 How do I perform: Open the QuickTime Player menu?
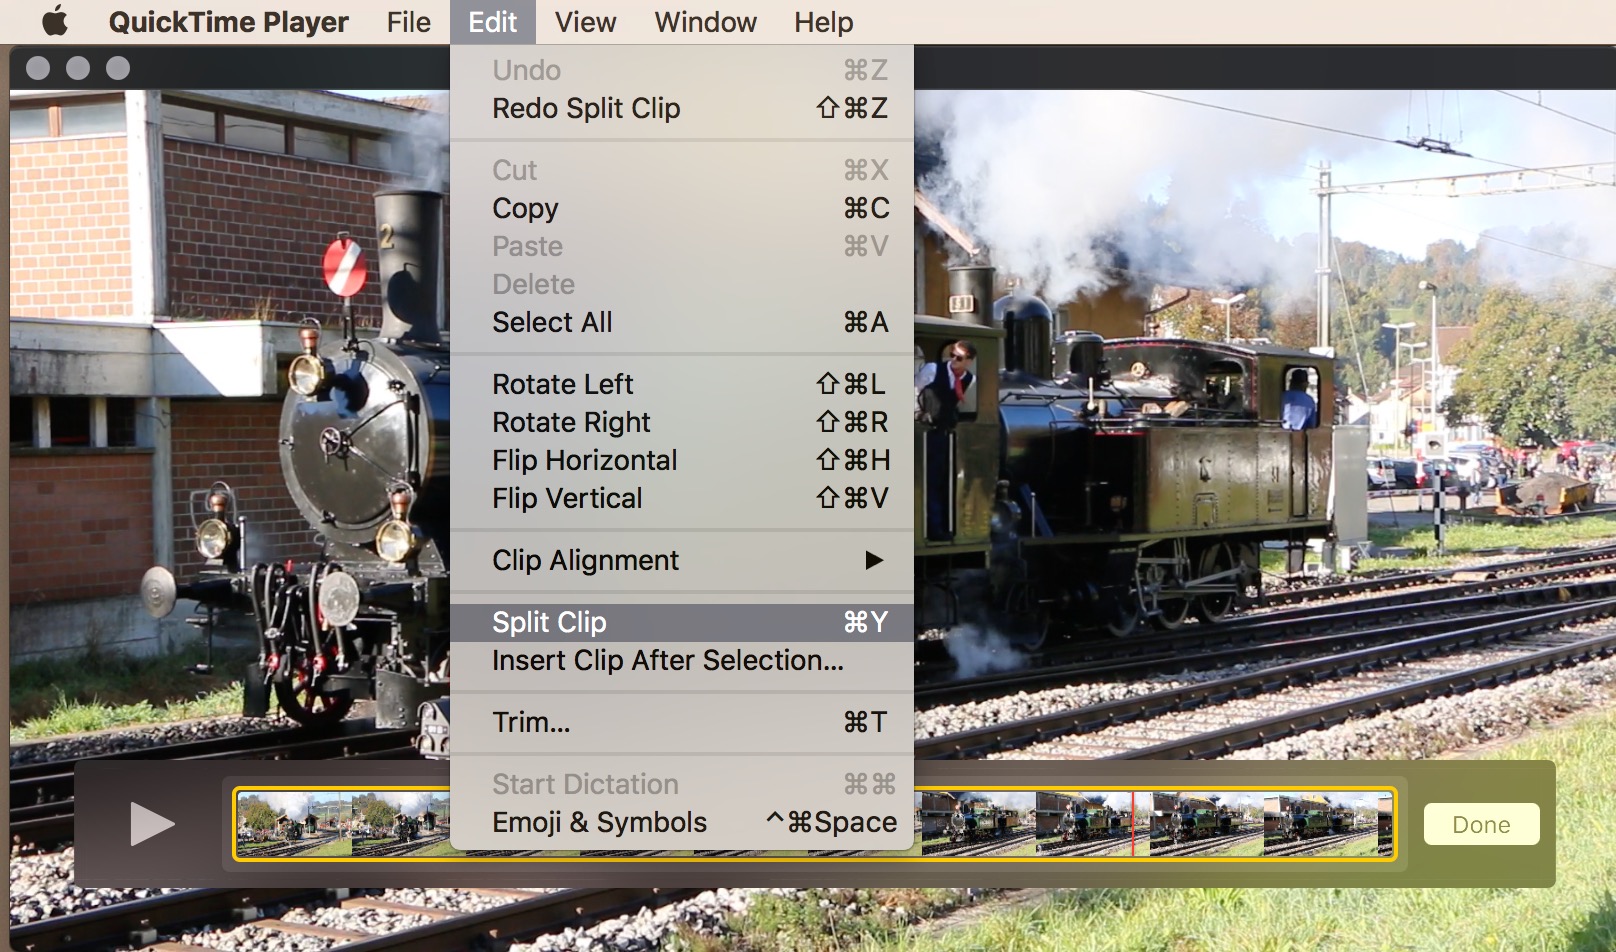[x=228, y=22]
